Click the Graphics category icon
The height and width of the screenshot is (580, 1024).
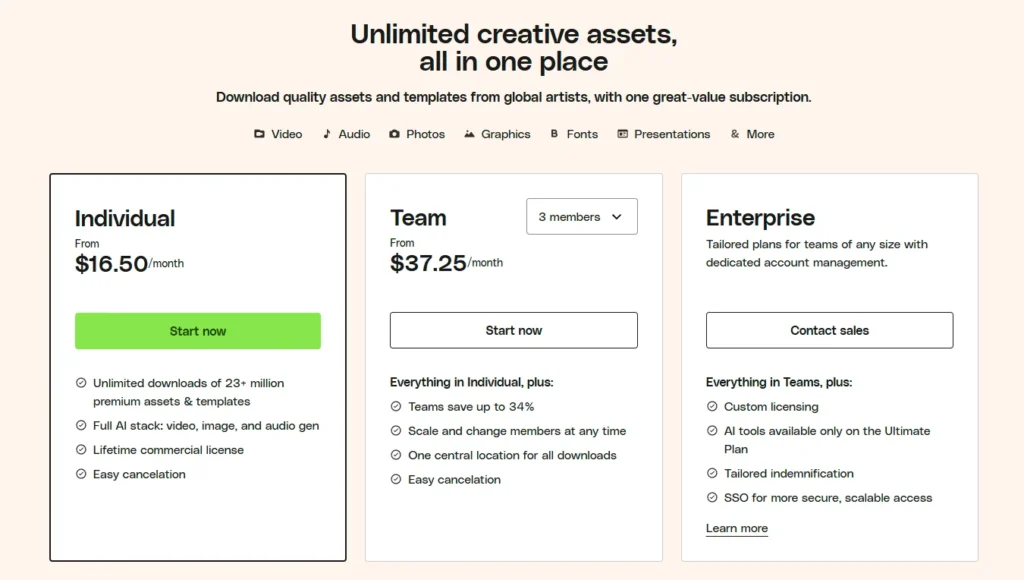point(470,134)
